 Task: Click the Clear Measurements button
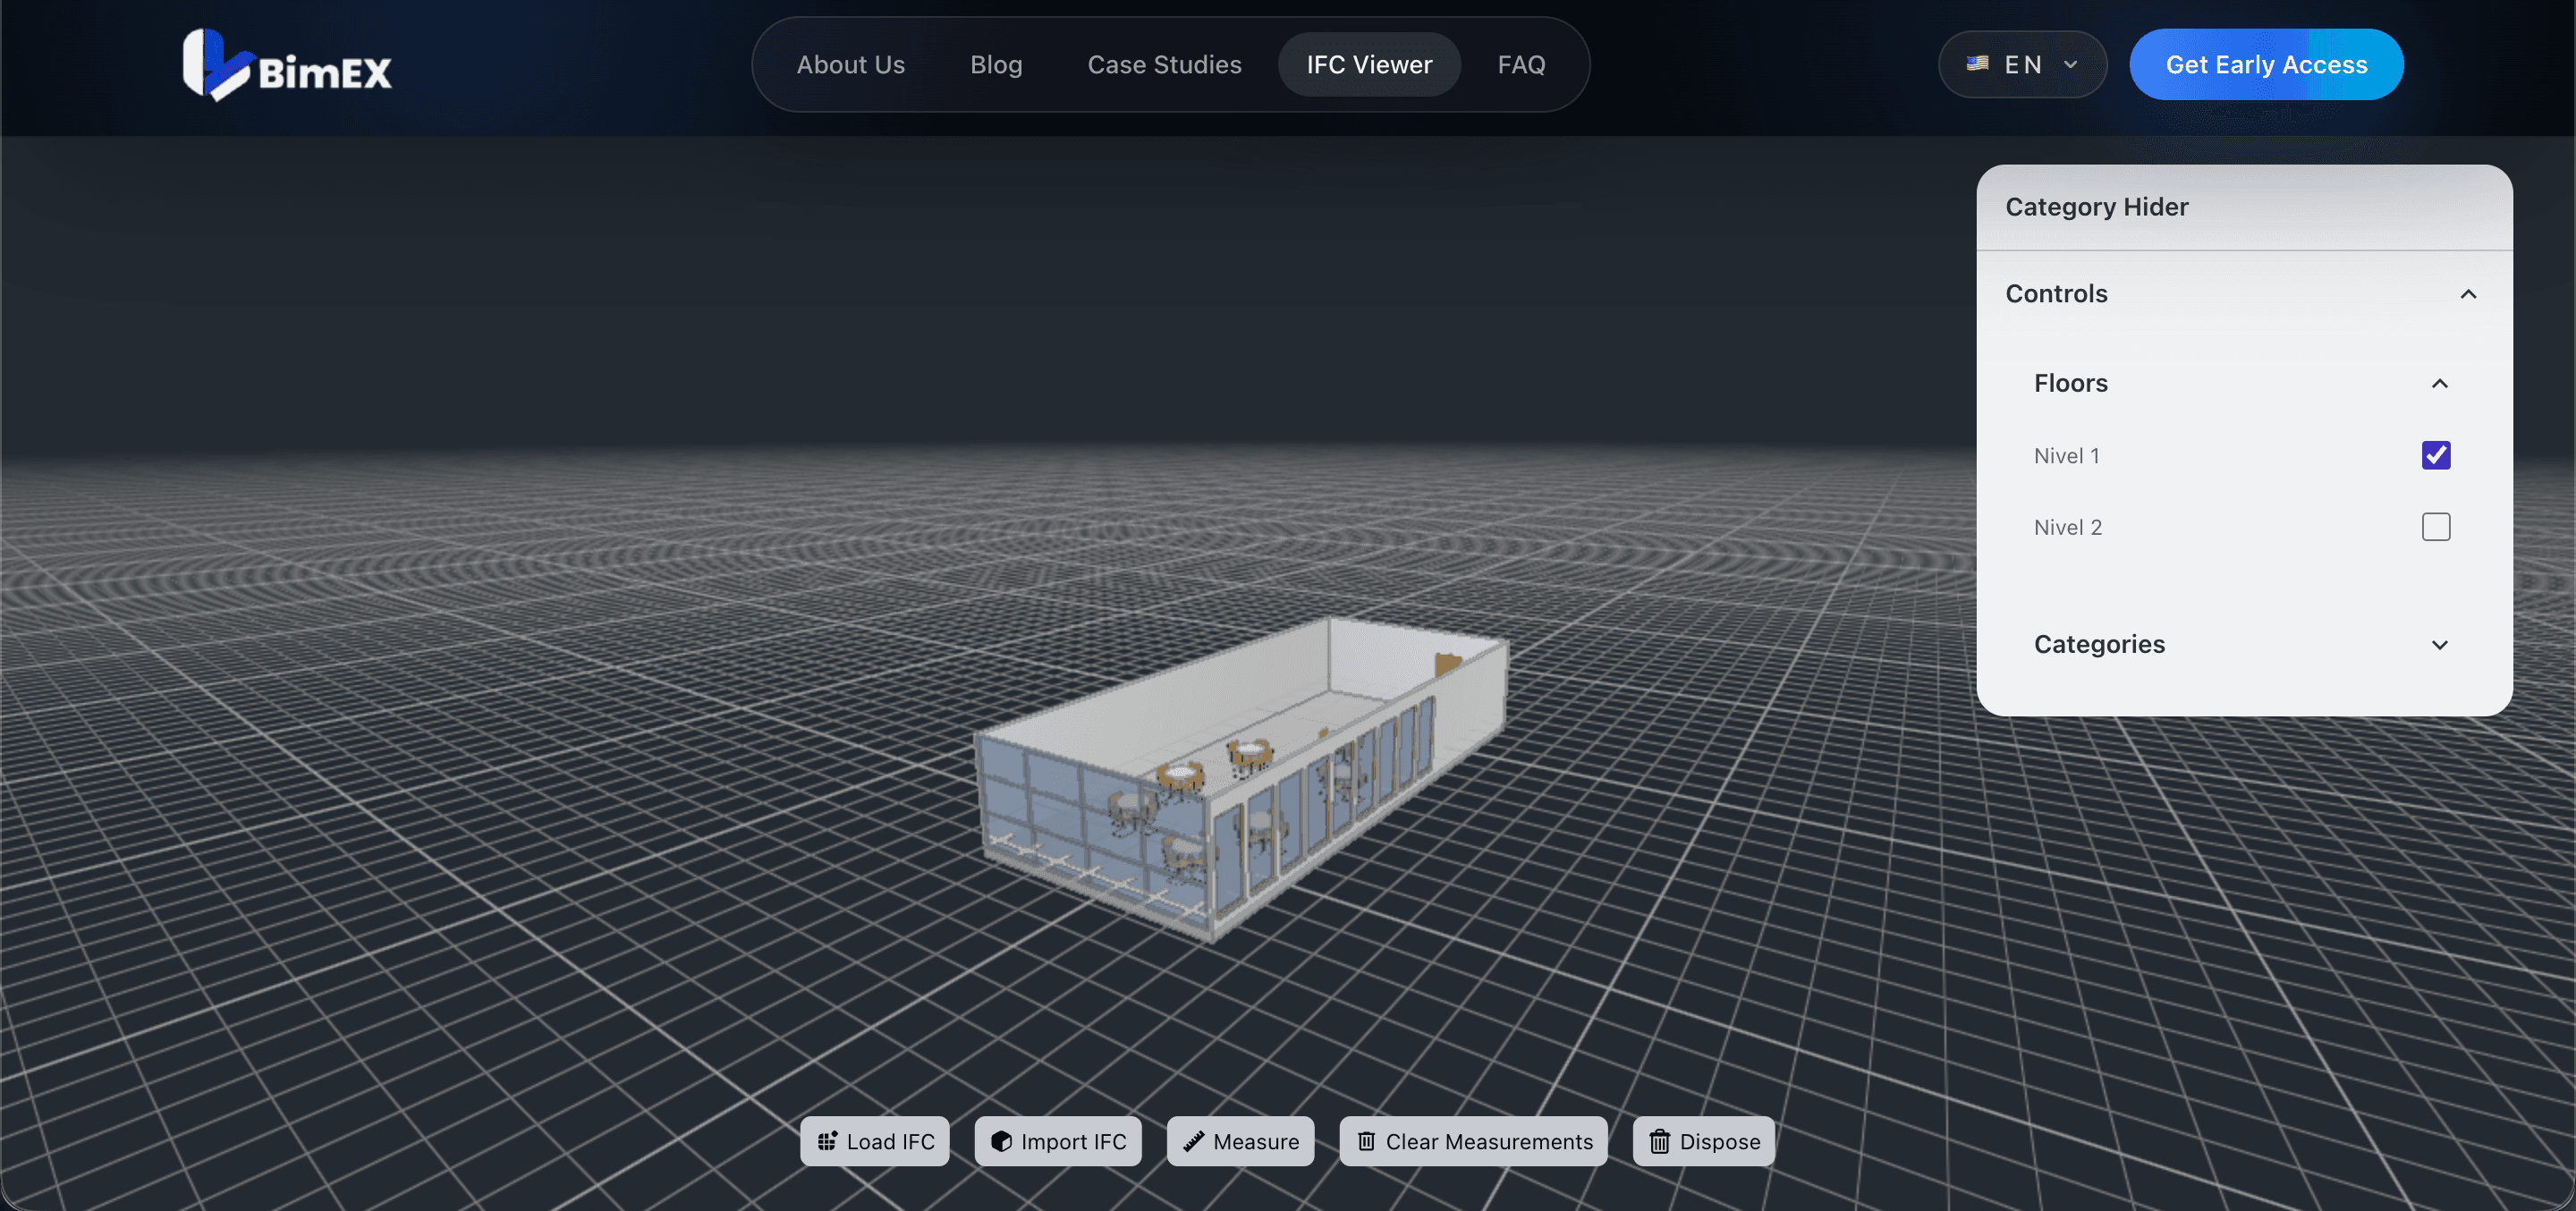[x=1474, y=1141]
